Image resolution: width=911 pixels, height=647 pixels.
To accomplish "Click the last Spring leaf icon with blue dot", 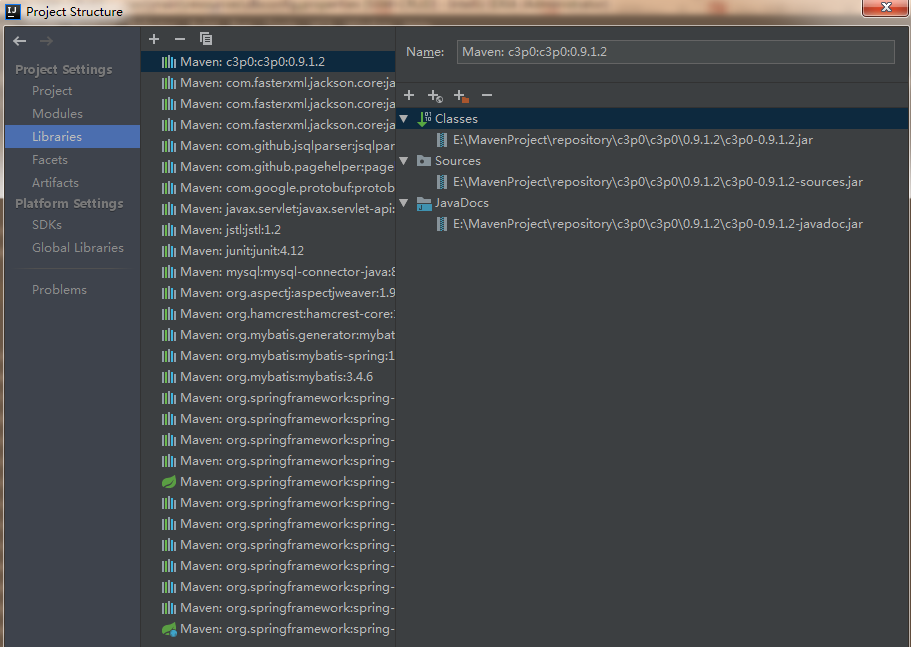I will [x=168, y=629].
